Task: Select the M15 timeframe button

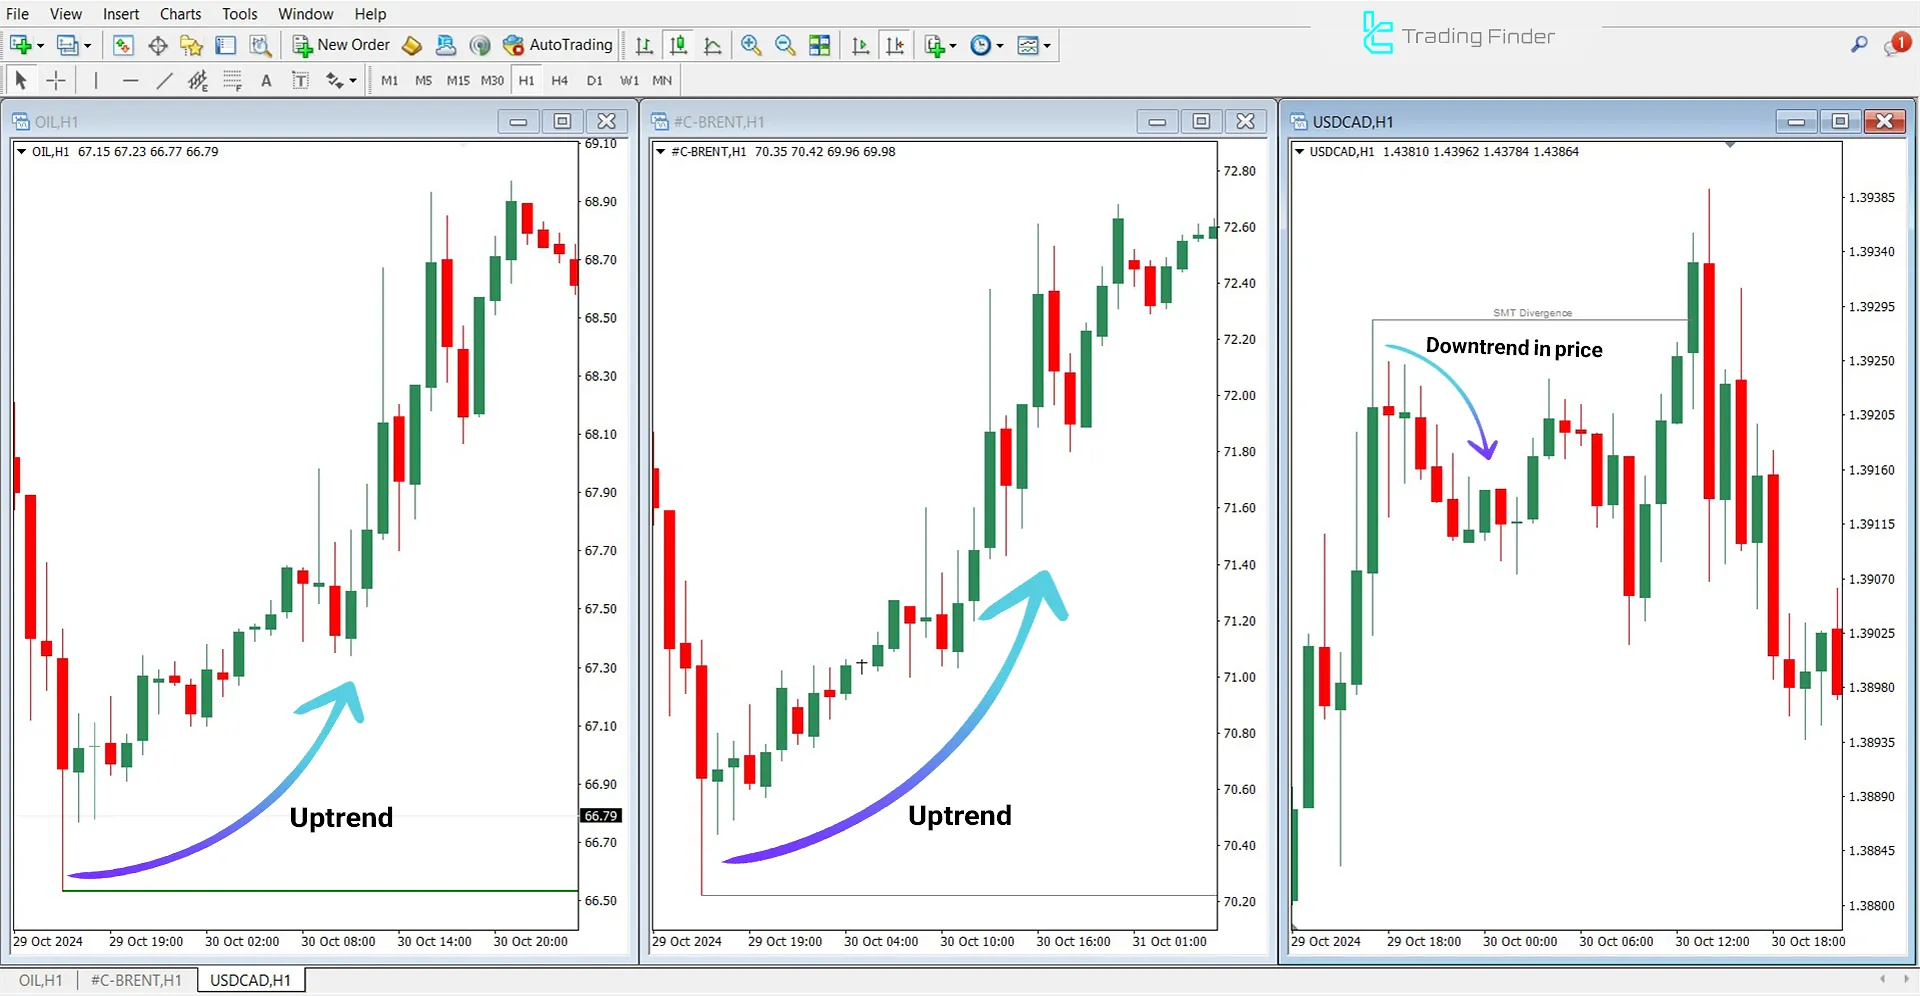Action: pyautogui.click(x=457, y=80)
